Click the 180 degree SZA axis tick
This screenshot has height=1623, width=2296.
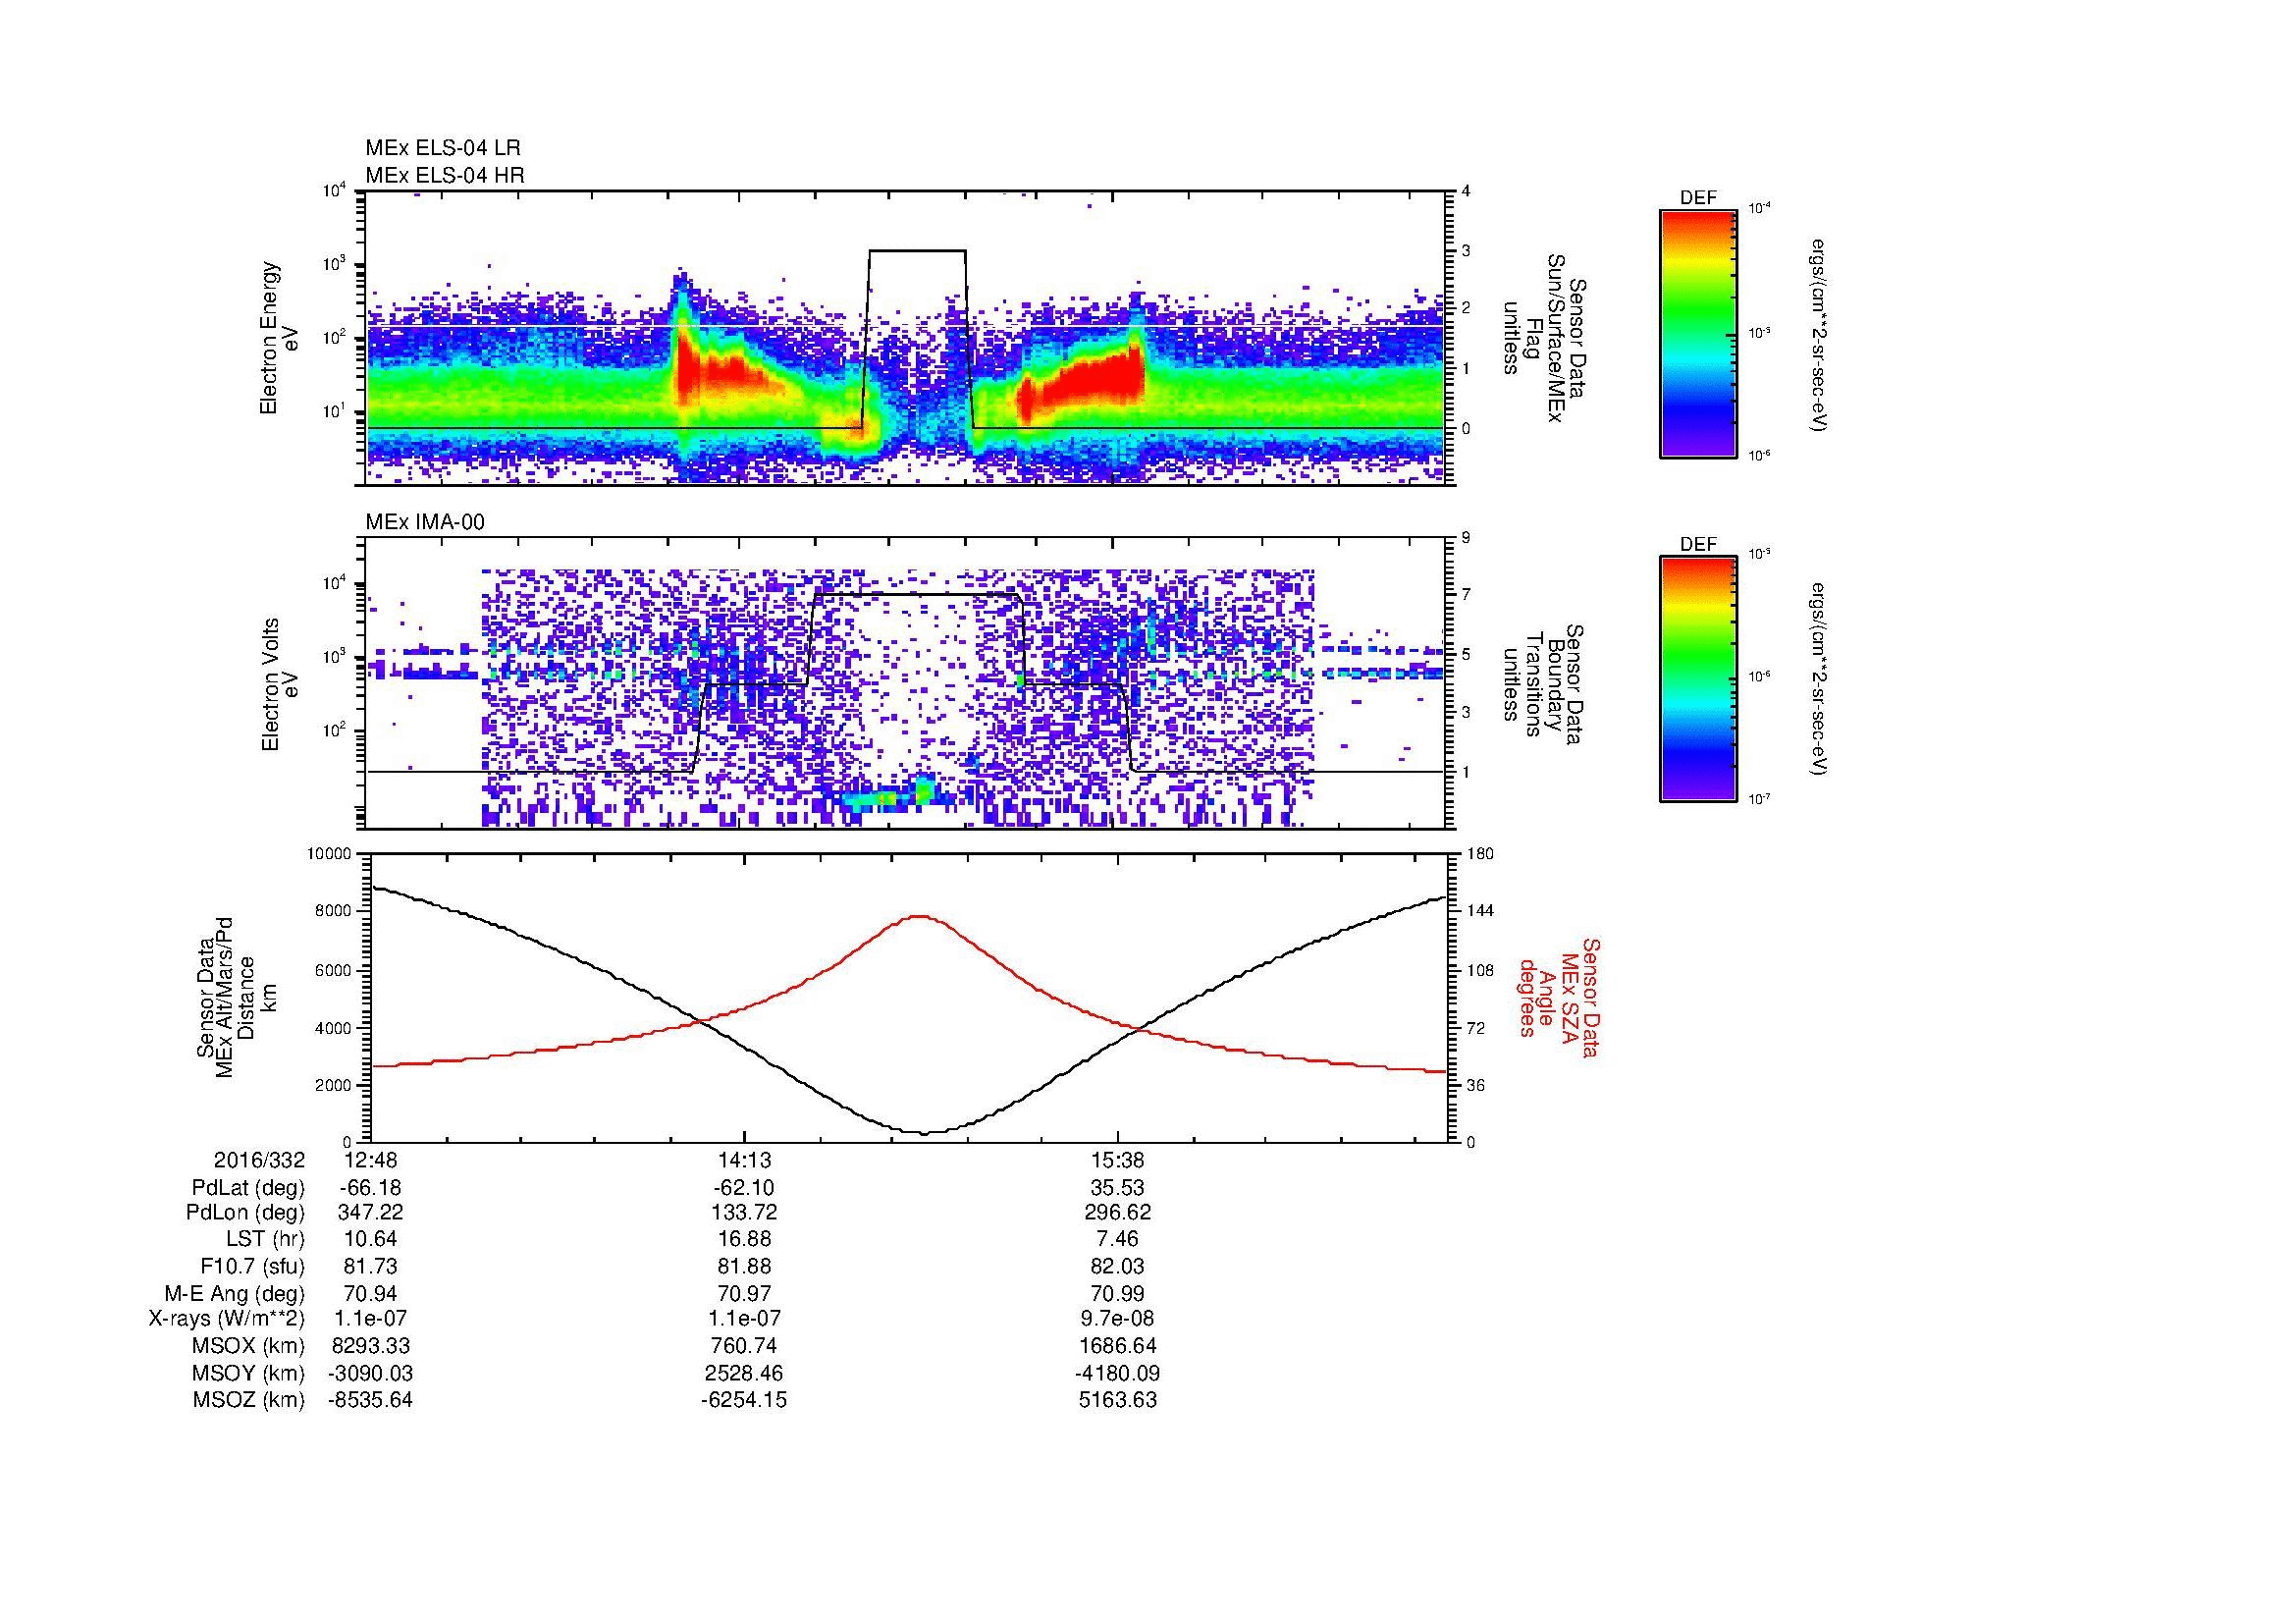tap(1481, 854)
